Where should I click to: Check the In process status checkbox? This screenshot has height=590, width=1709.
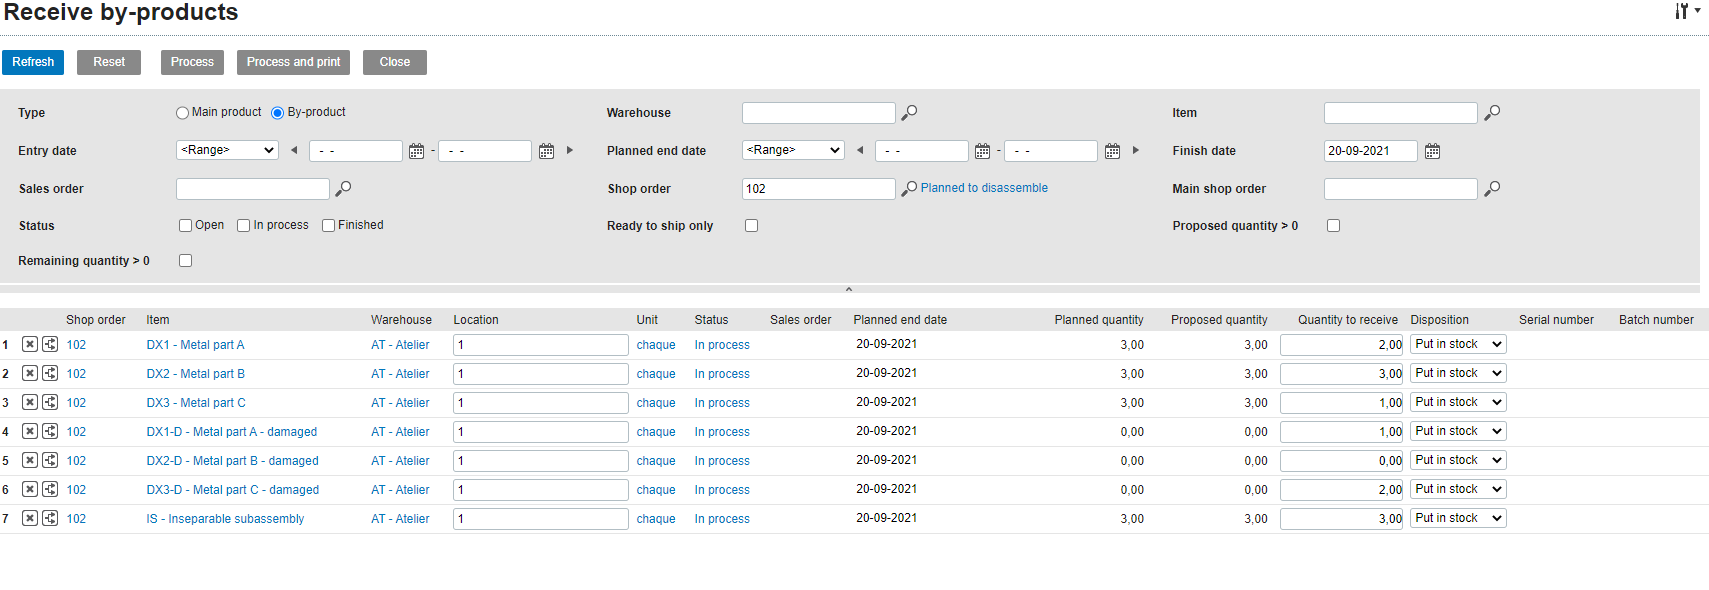pyautogui.click(x=243, y=226)
